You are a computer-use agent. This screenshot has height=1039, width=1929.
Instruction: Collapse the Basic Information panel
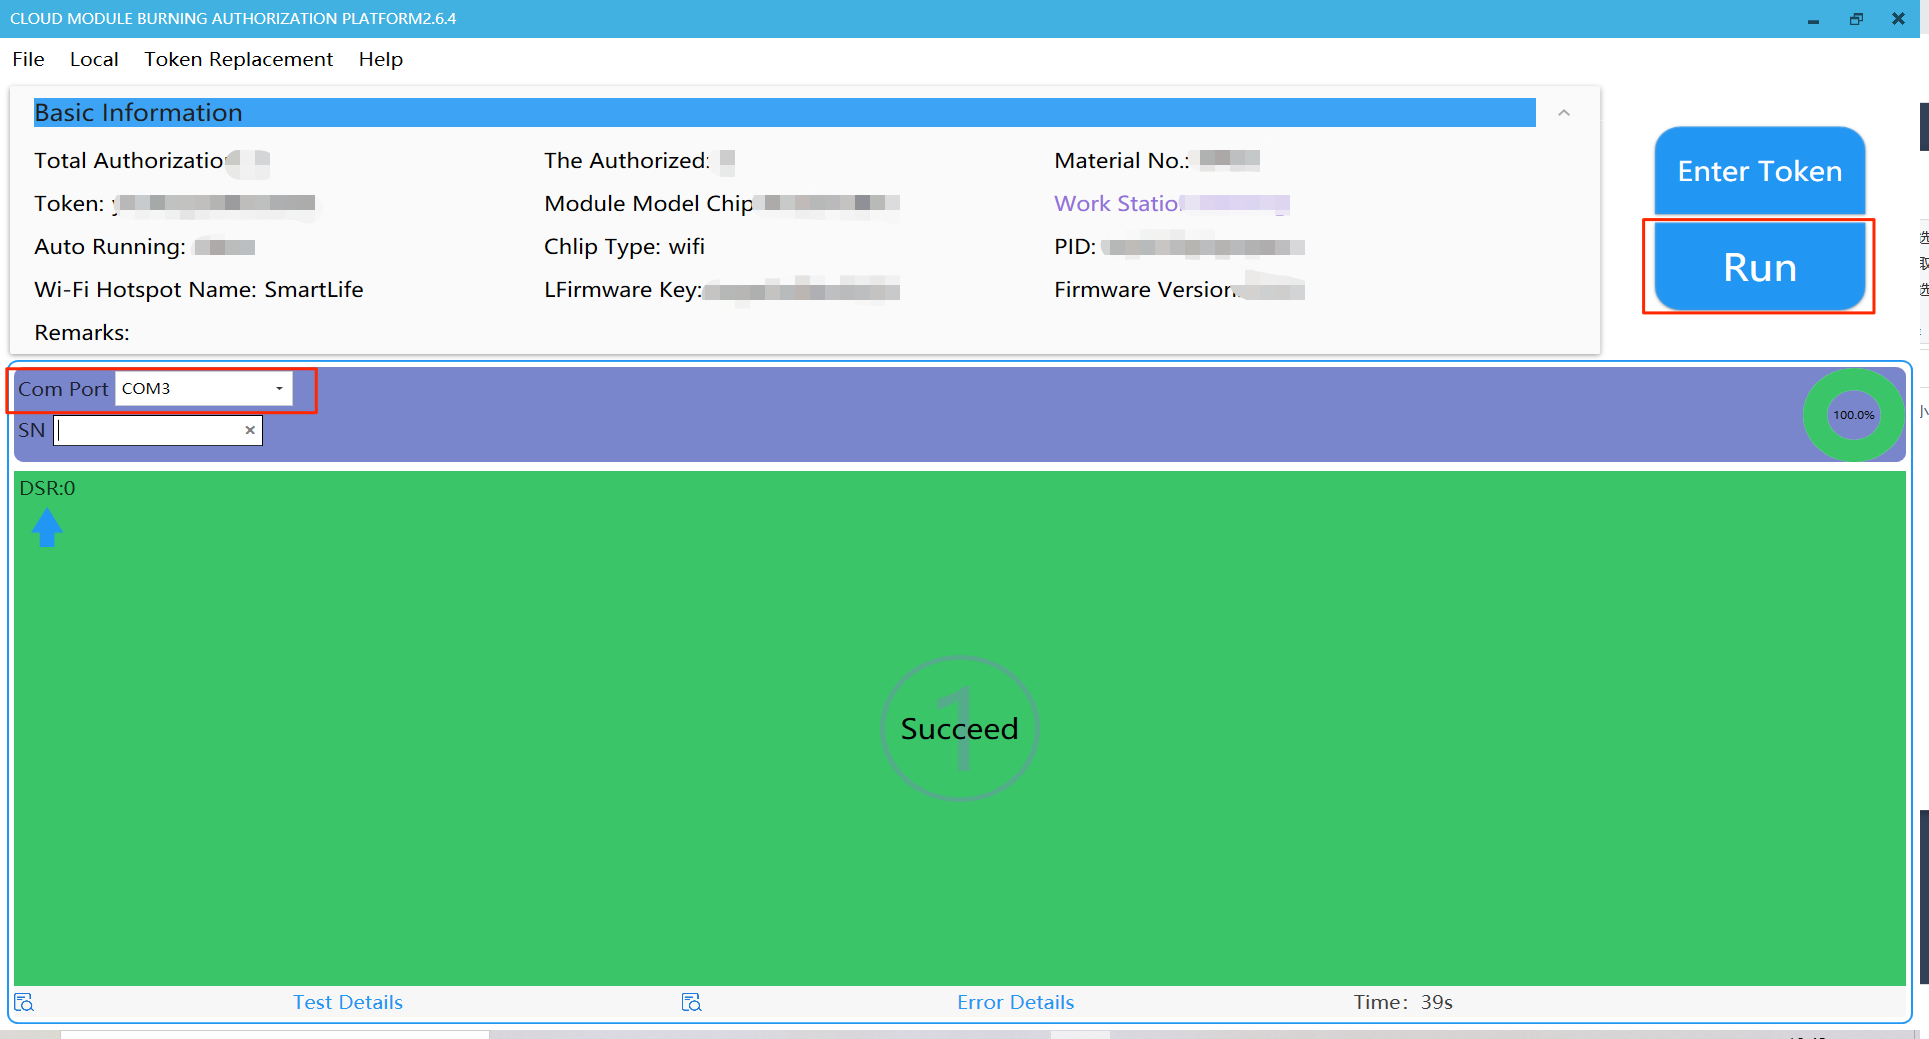(x=1564, y=113)
